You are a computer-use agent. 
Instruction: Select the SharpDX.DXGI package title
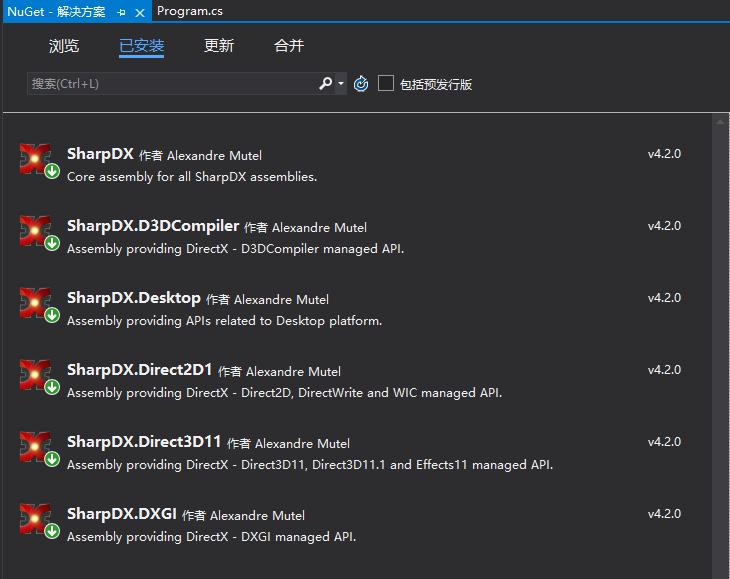pyautogui.click(x=122, y=514)
